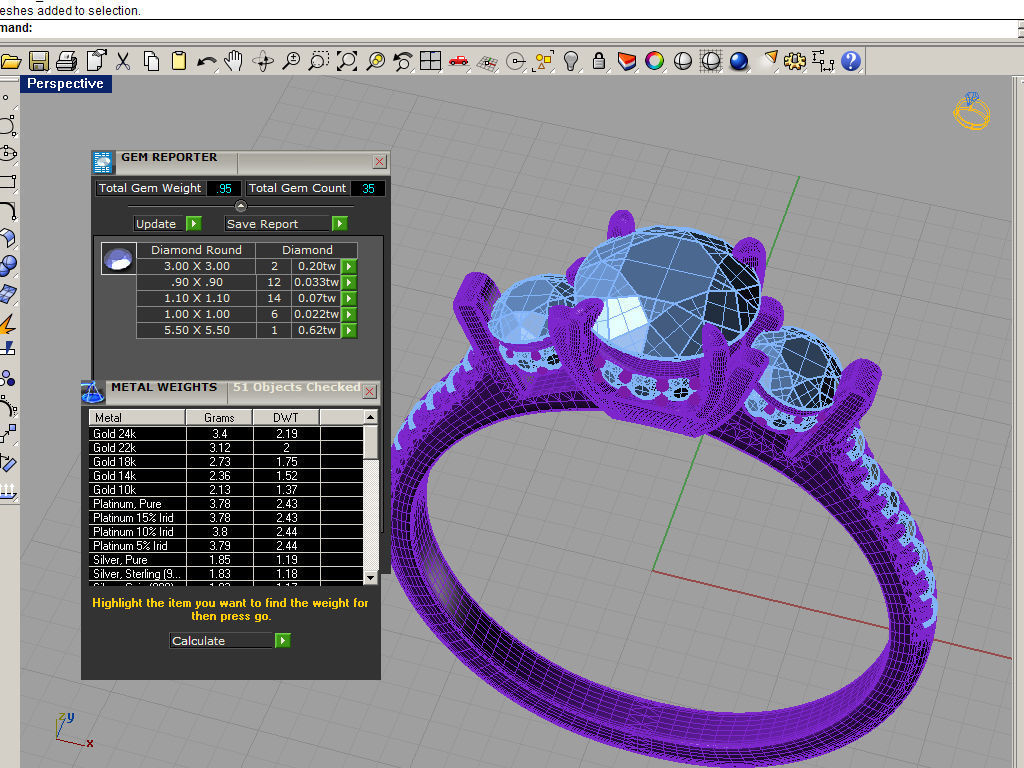Screen dimensions: 1024x768
Task: Select the Gold 14k row
Action: coord(226,475)
